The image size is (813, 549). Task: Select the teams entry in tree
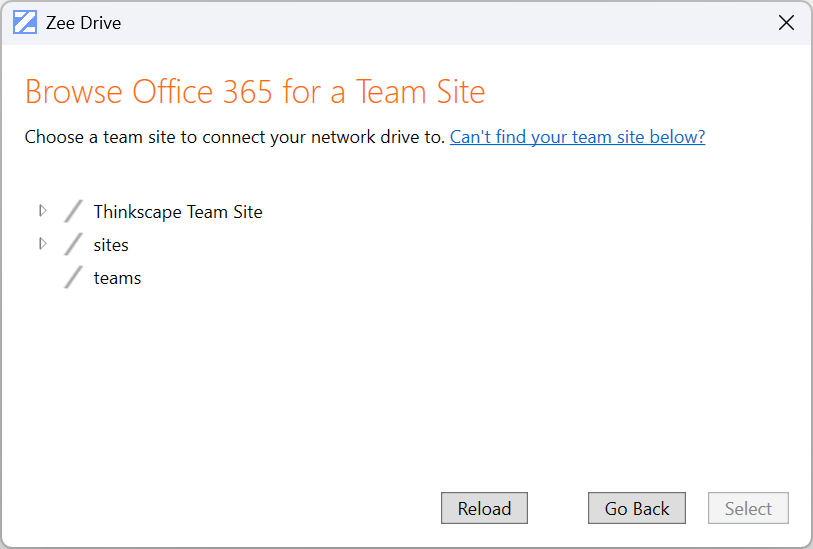117,278
